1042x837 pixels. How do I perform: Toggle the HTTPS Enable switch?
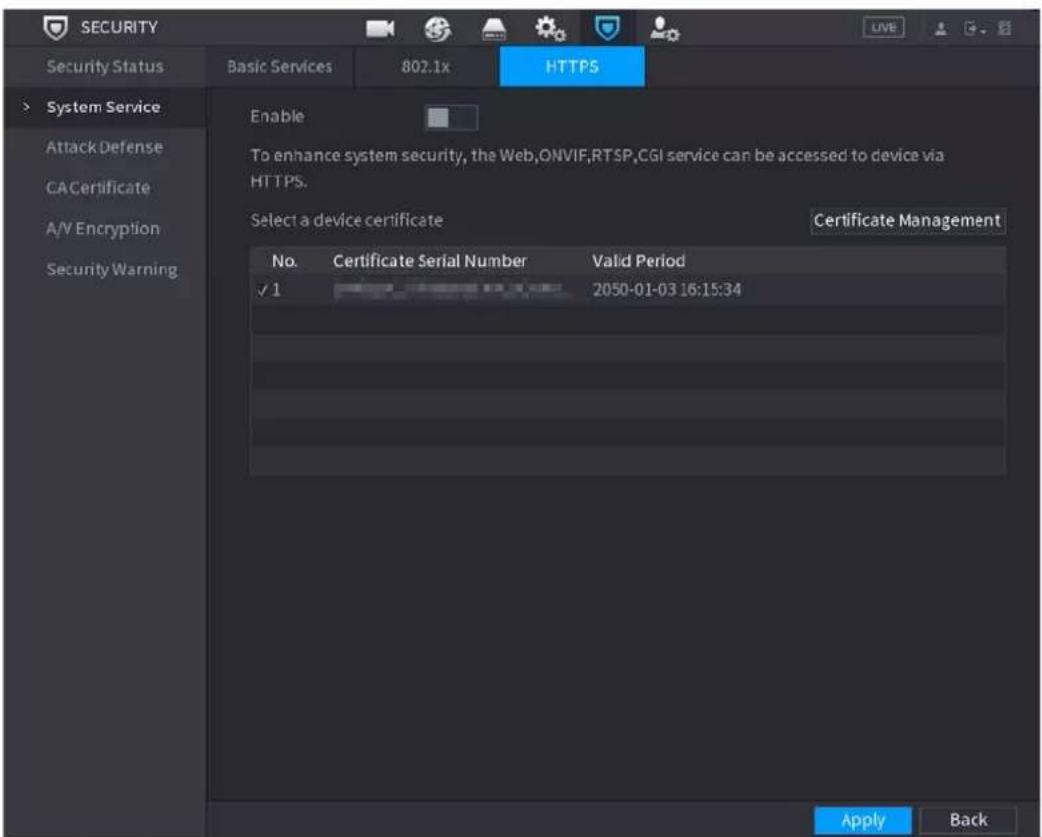click(x=451, y=118)
